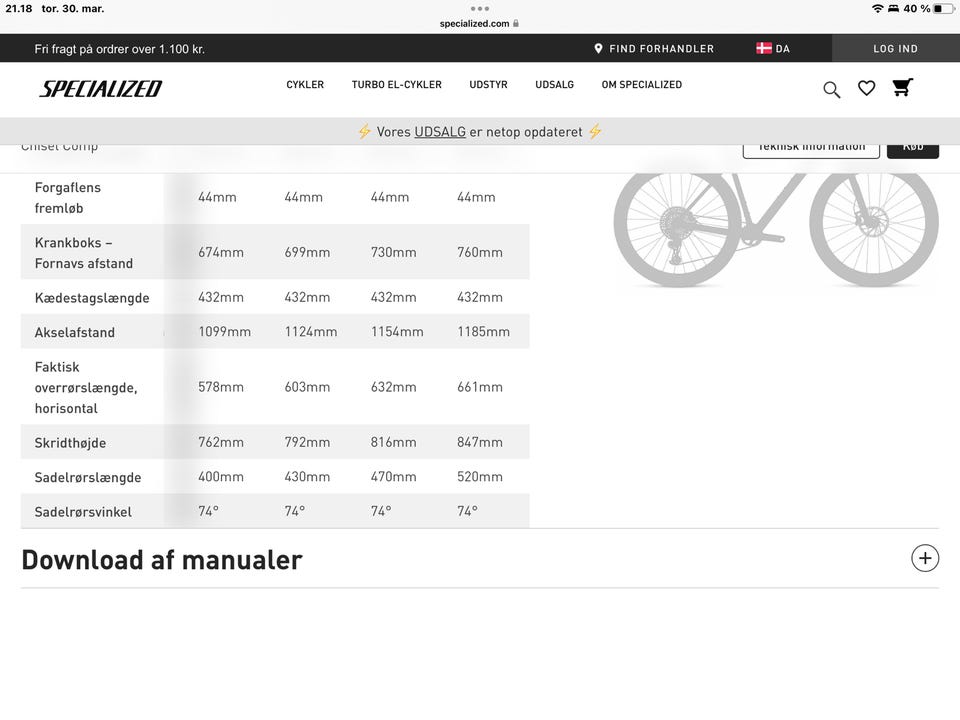Click the location pin icon beside Find Forhandler
This screenshot has height=720, width=960.
click(x=598, y=48)
